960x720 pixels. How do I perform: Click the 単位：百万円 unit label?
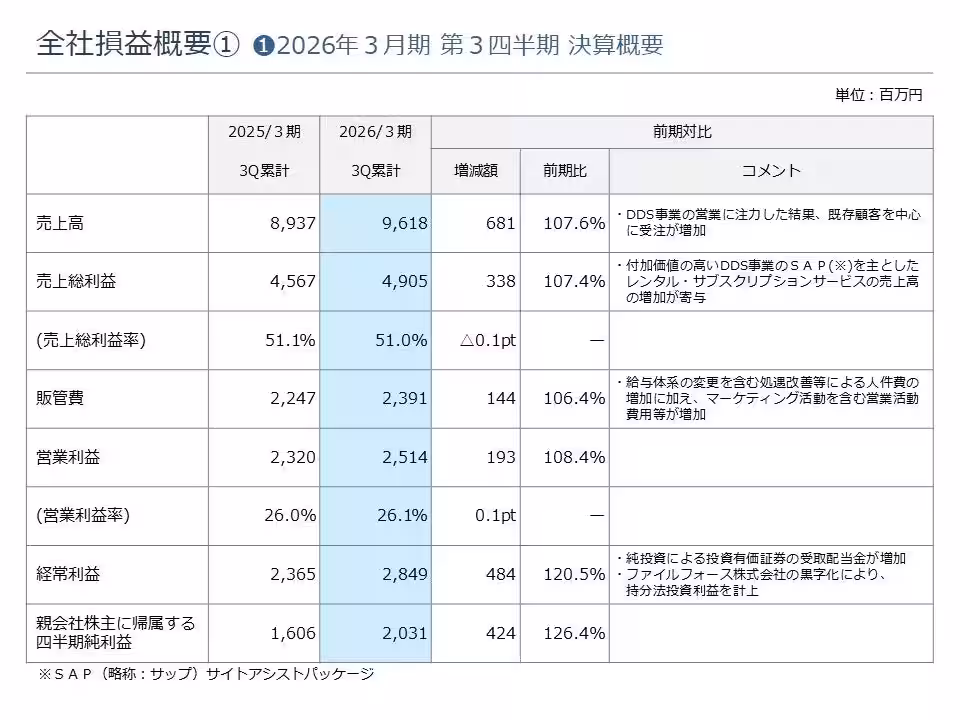(878, 95)
